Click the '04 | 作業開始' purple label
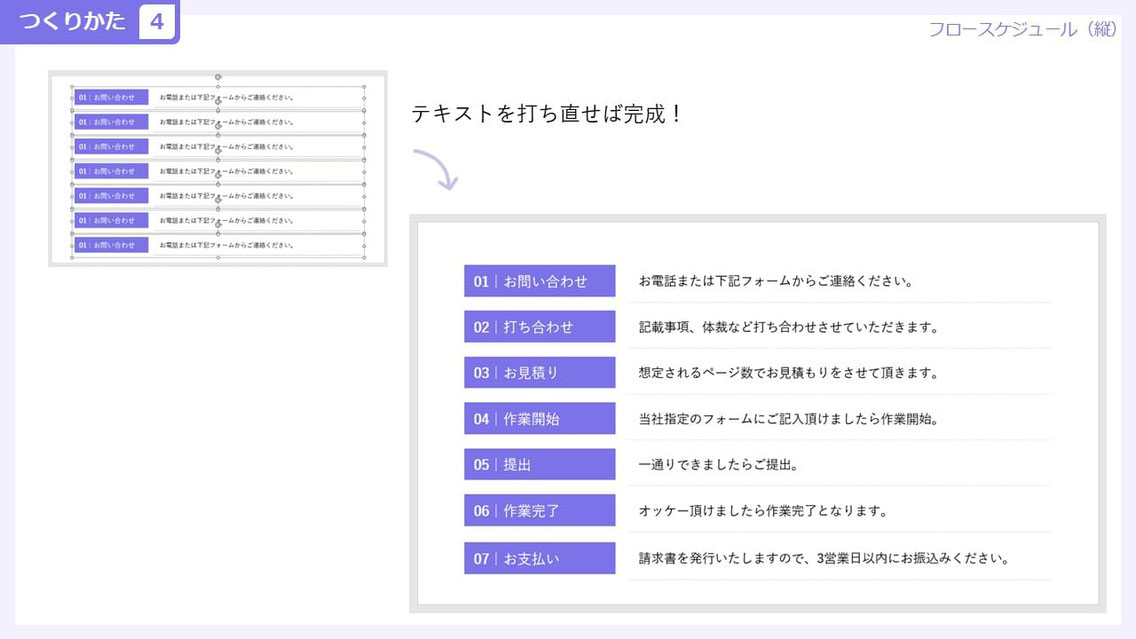The height and width of the screenshot is (639, 1136). pyautogui.click(x=540, y=419)
